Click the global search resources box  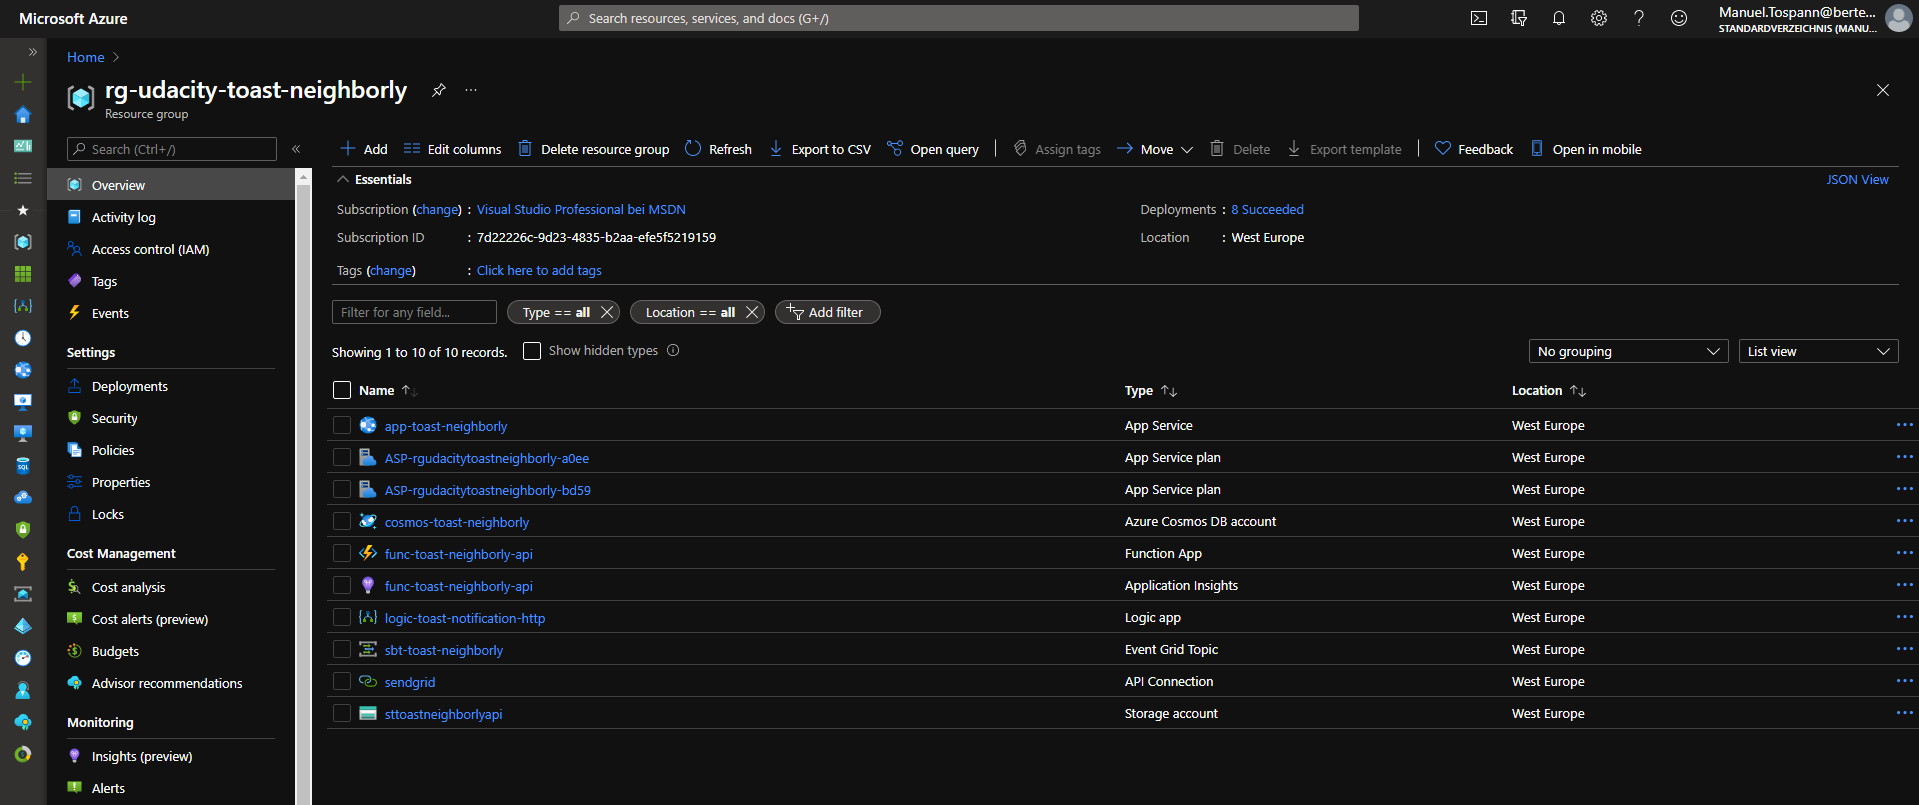point(958,18)
